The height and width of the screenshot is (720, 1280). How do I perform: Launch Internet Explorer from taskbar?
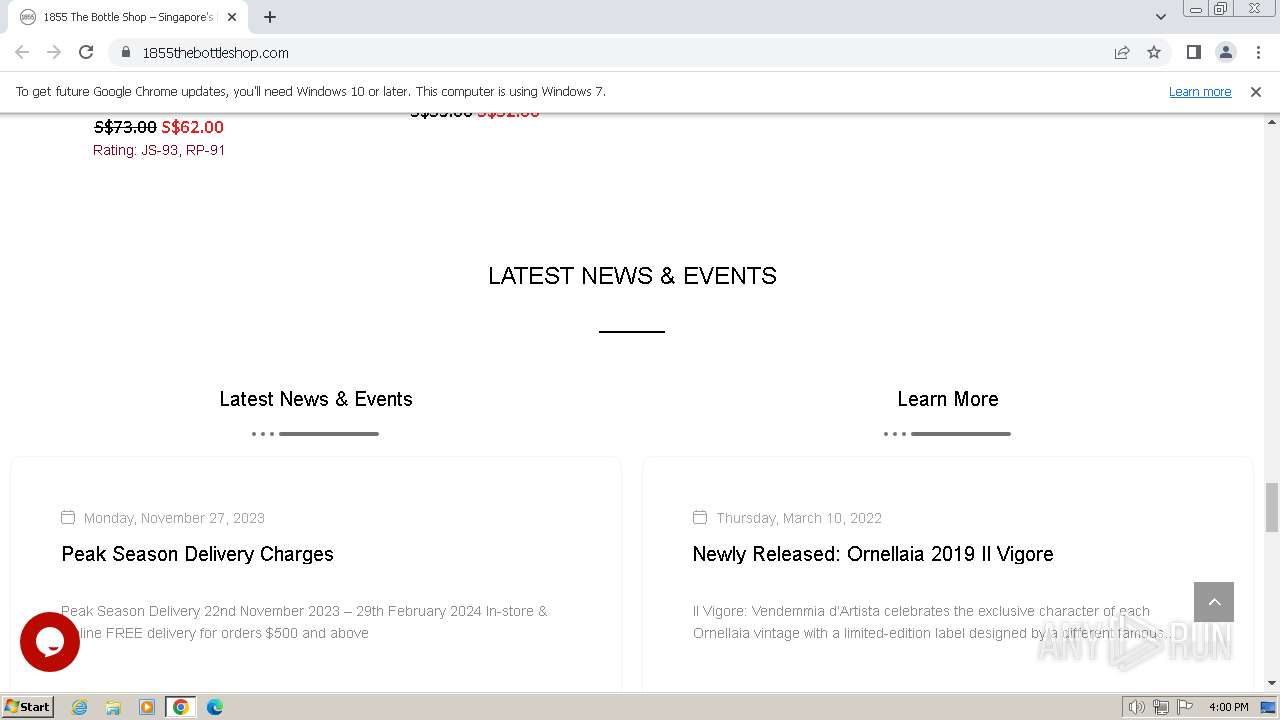(x=79, y=707)
